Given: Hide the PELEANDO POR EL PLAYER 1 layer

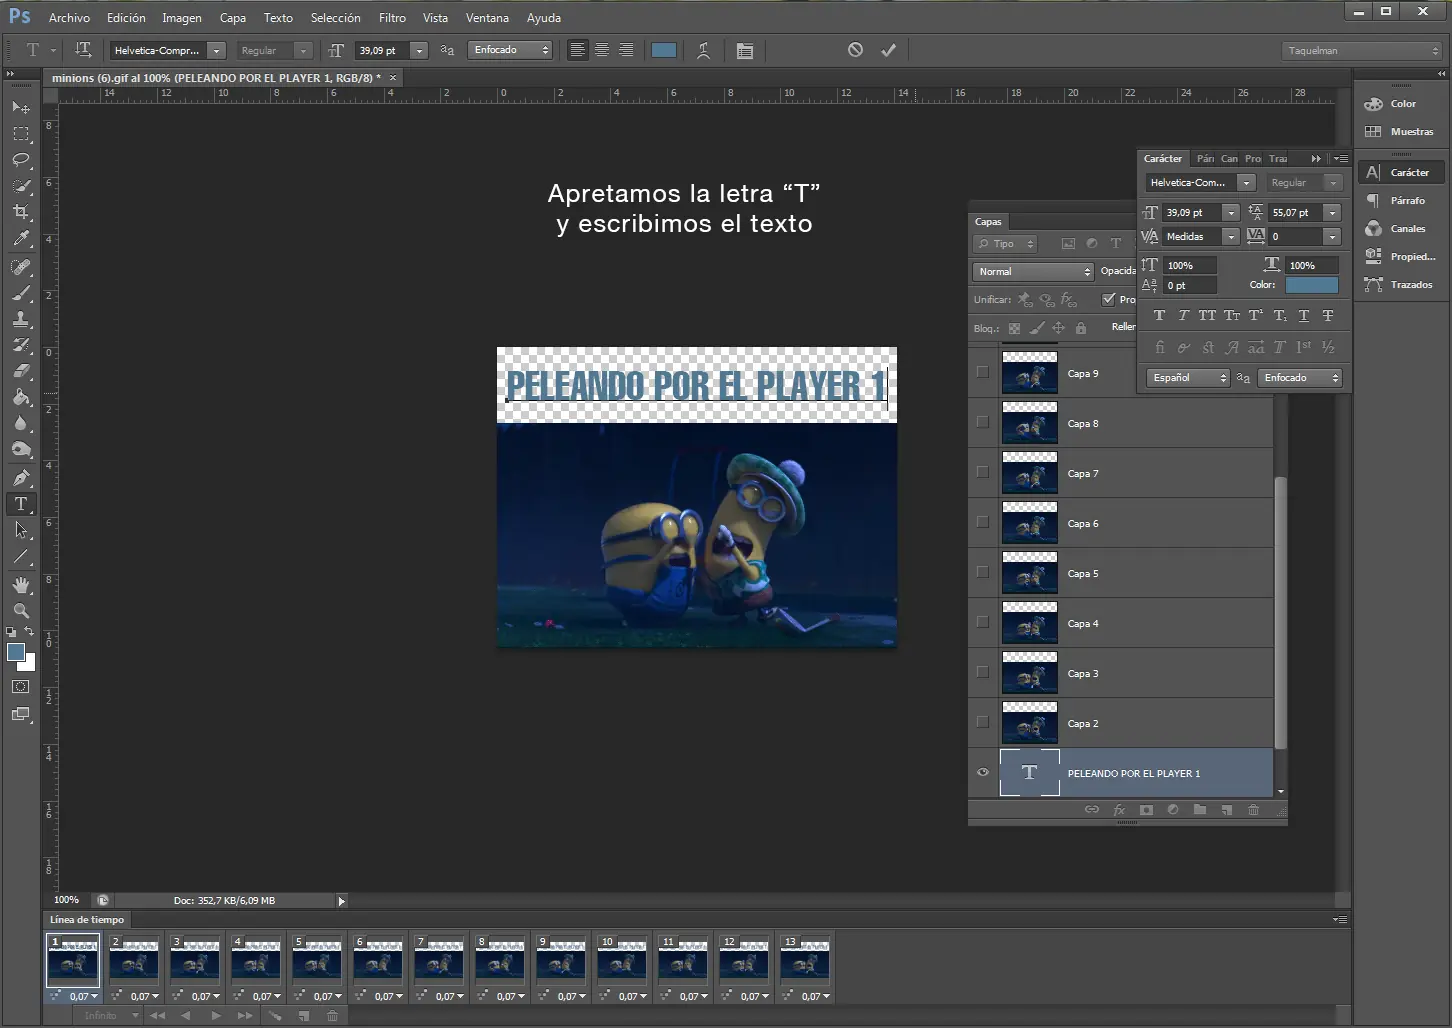Looking at the screenshot, I should [x=982, y=773].
